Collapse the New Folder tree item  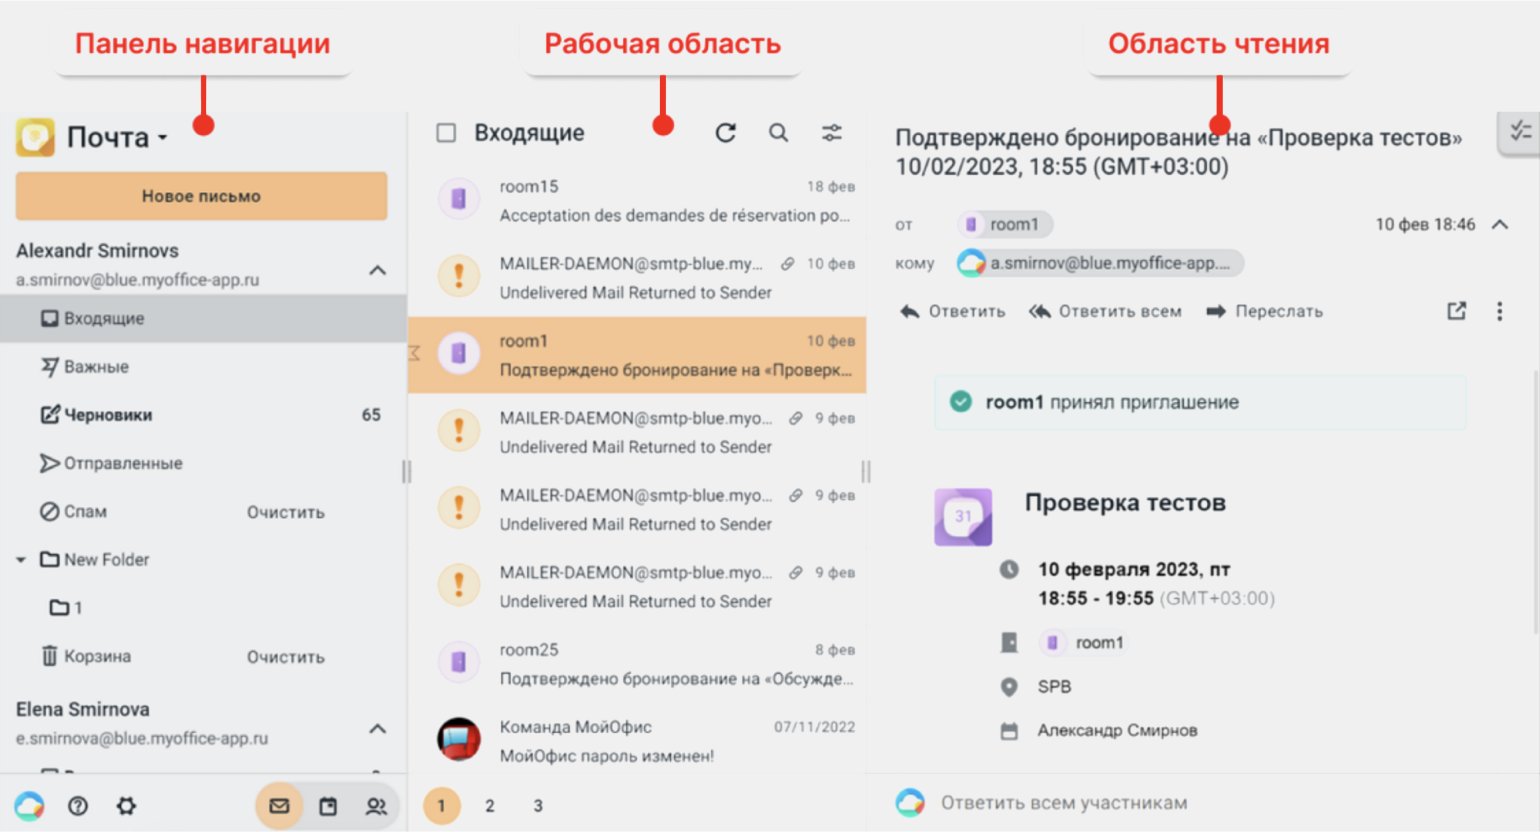click(21, 560)
